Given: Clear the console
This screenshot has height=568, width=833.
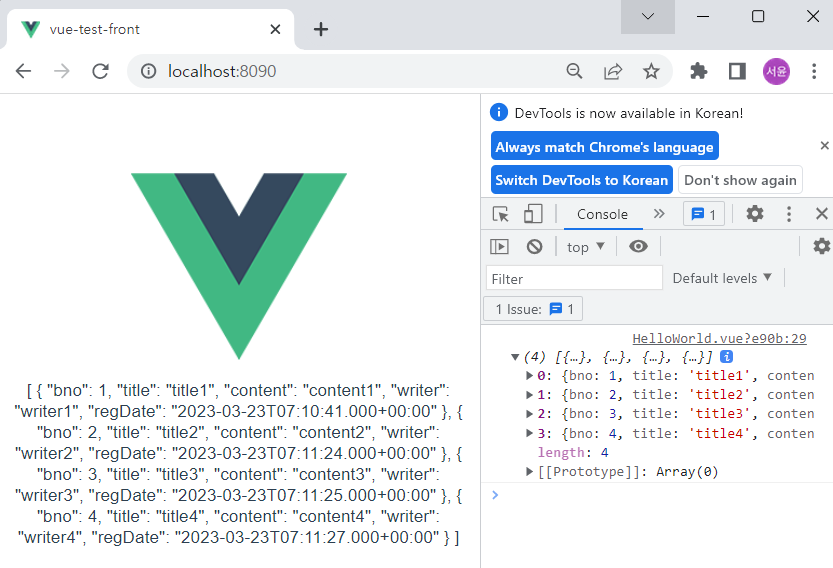Looking at the screenshot, I should pyautogui.click(x=534, y=247).
